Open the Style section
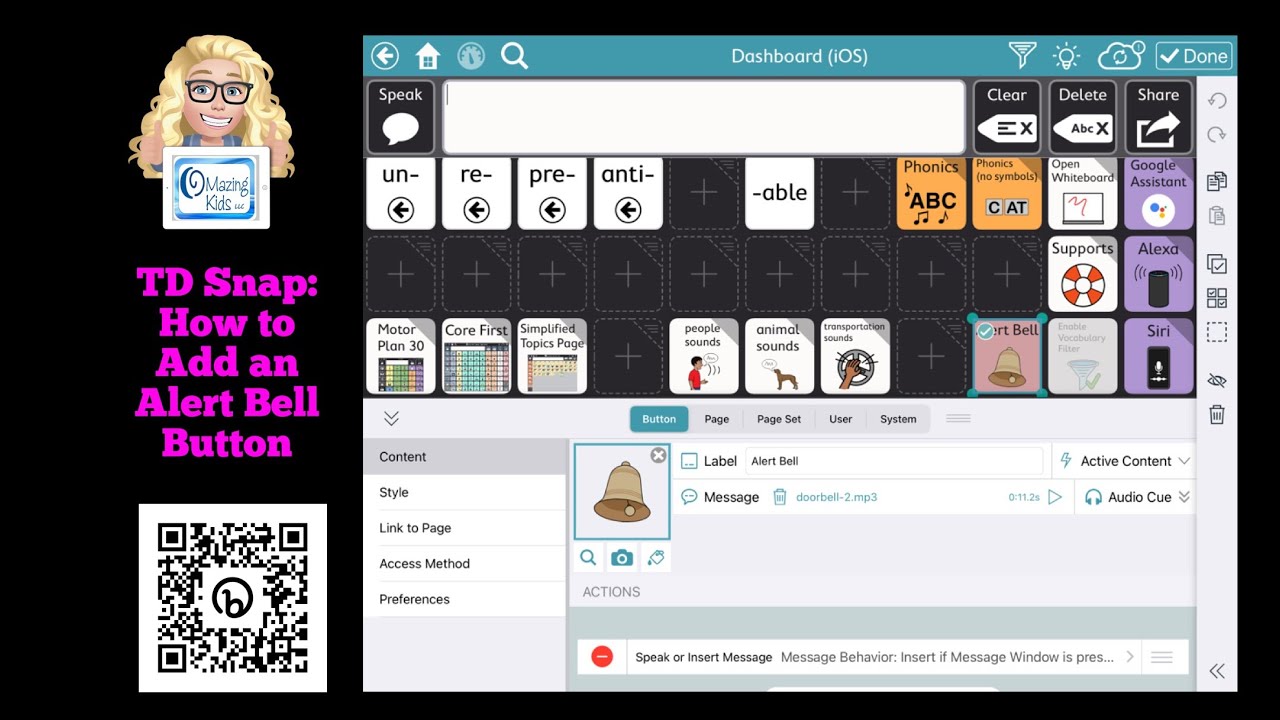This screenshot has width=1280, height=720. (x=465, y=492)
